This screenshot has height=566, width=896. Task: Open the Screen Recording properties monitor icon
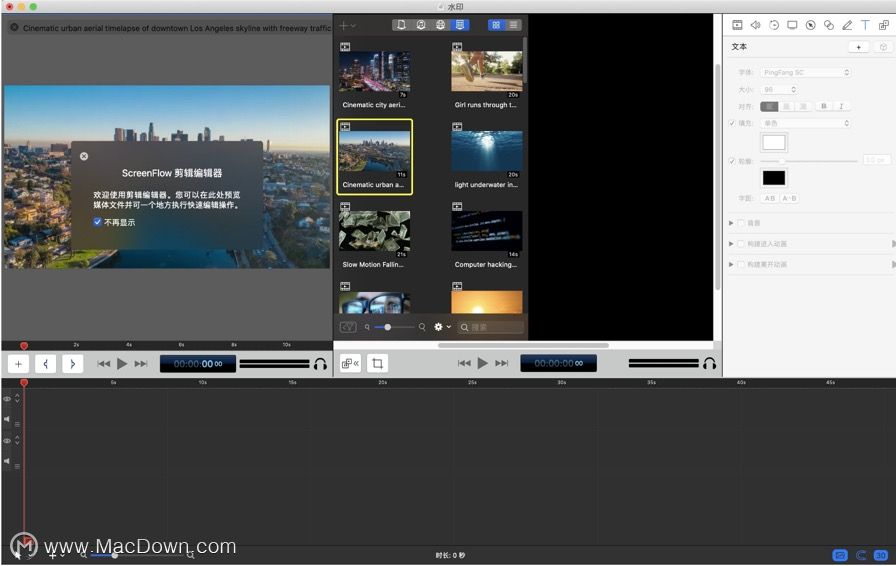pos(792,25)
